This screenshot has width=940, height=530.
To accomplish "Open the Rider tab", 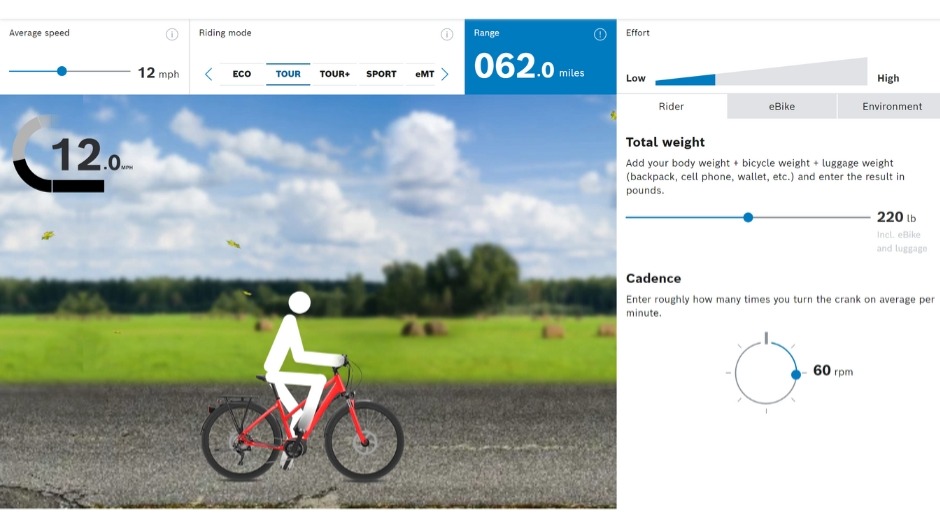I will coord(671,106).
